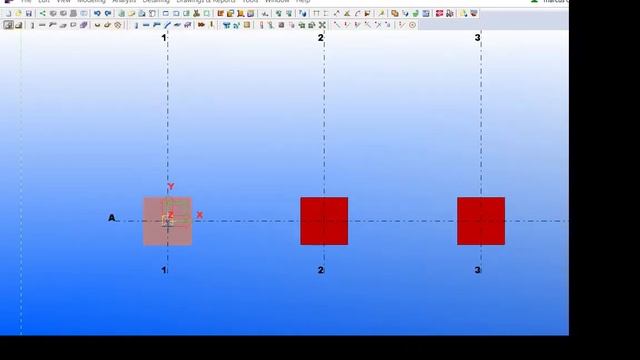Click the bottom grid label 3

[477, 270]
